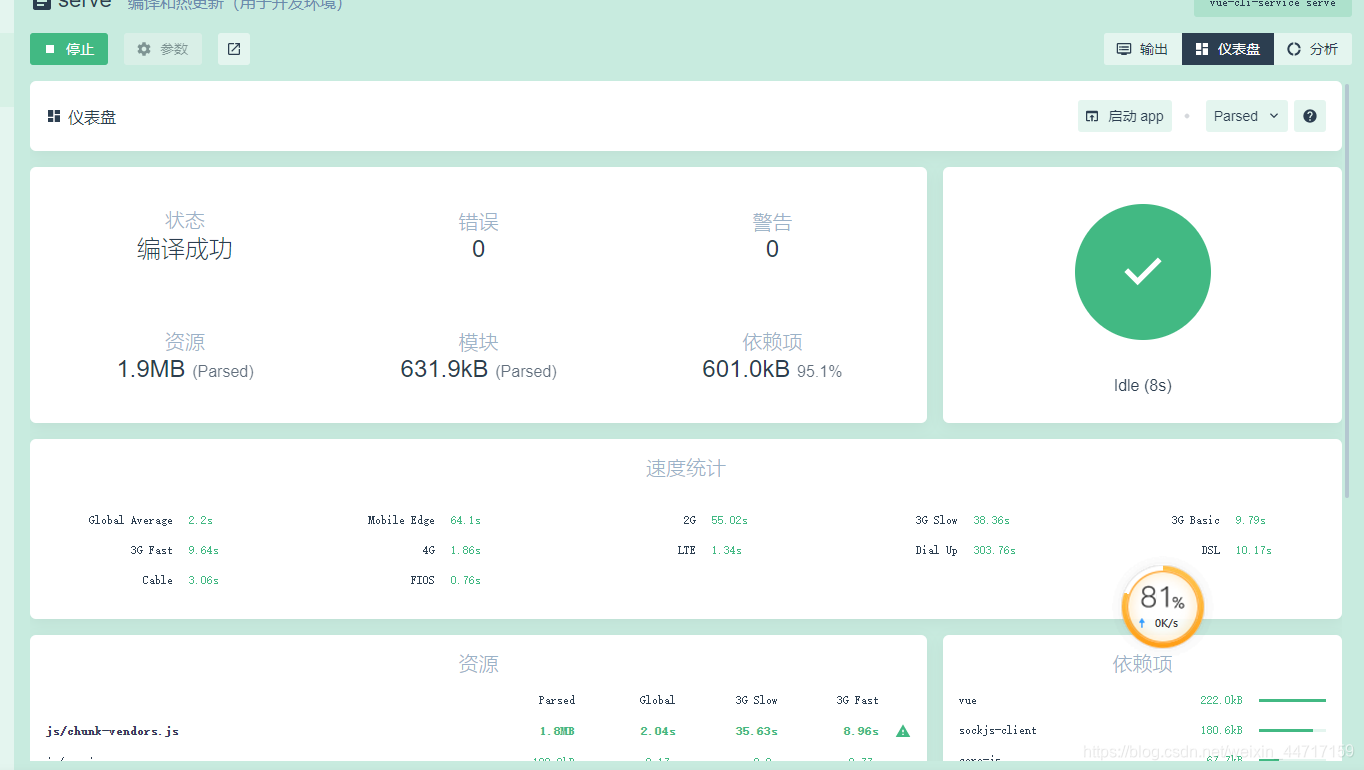Switch to the 仪表盘 dashboard tab
1364x770 pixels.
(1228, 49)
